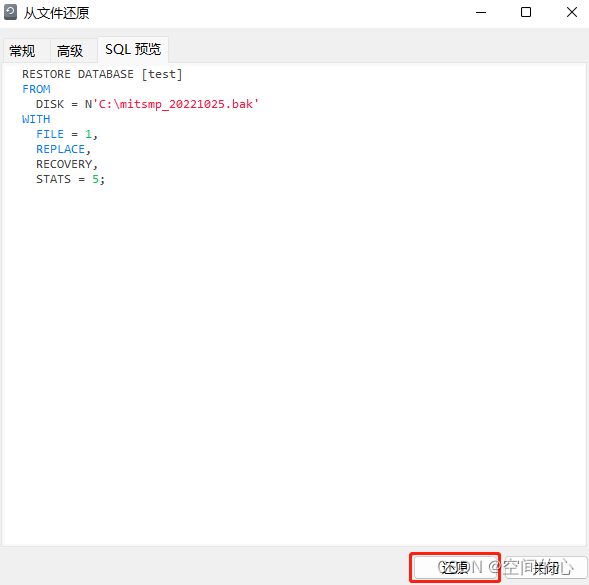Select the SQL 预览 tab
Viewport: 589px width, 585px height.
(133, 49)
